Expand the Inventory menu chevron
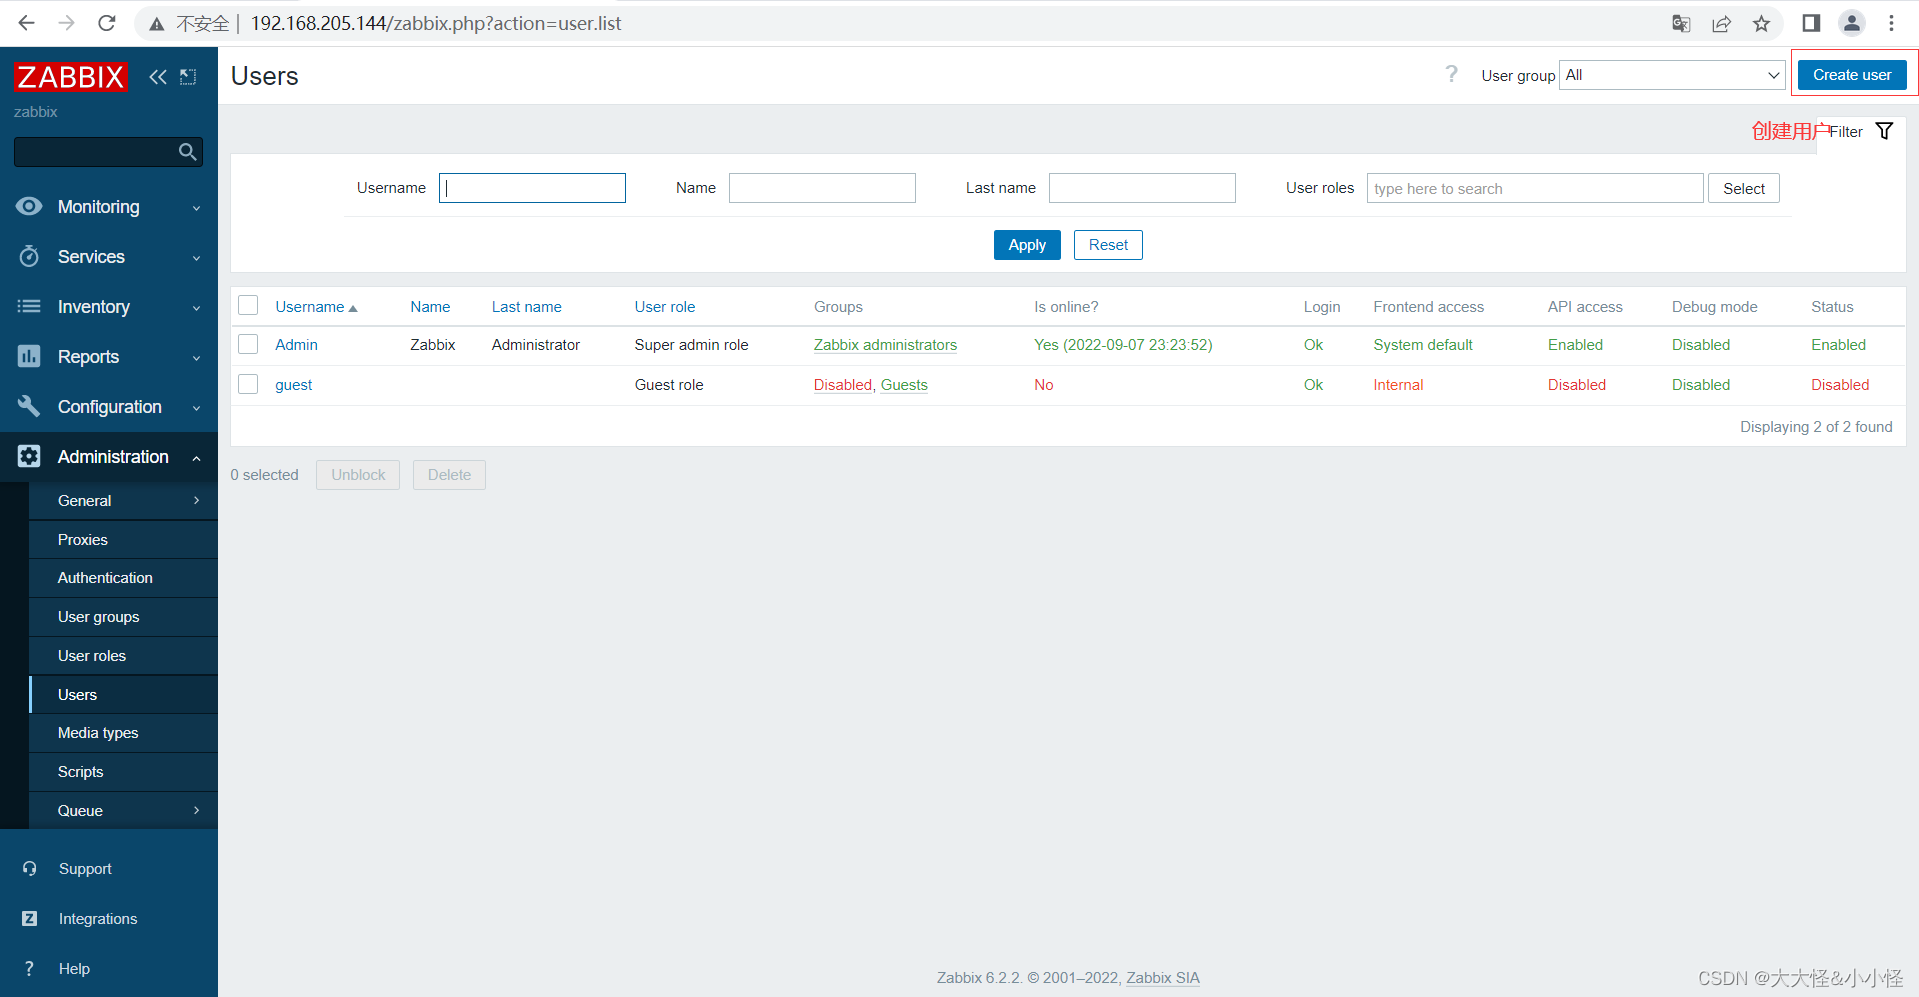This screenshot has height=997, width=1919. tap(196, 308)
